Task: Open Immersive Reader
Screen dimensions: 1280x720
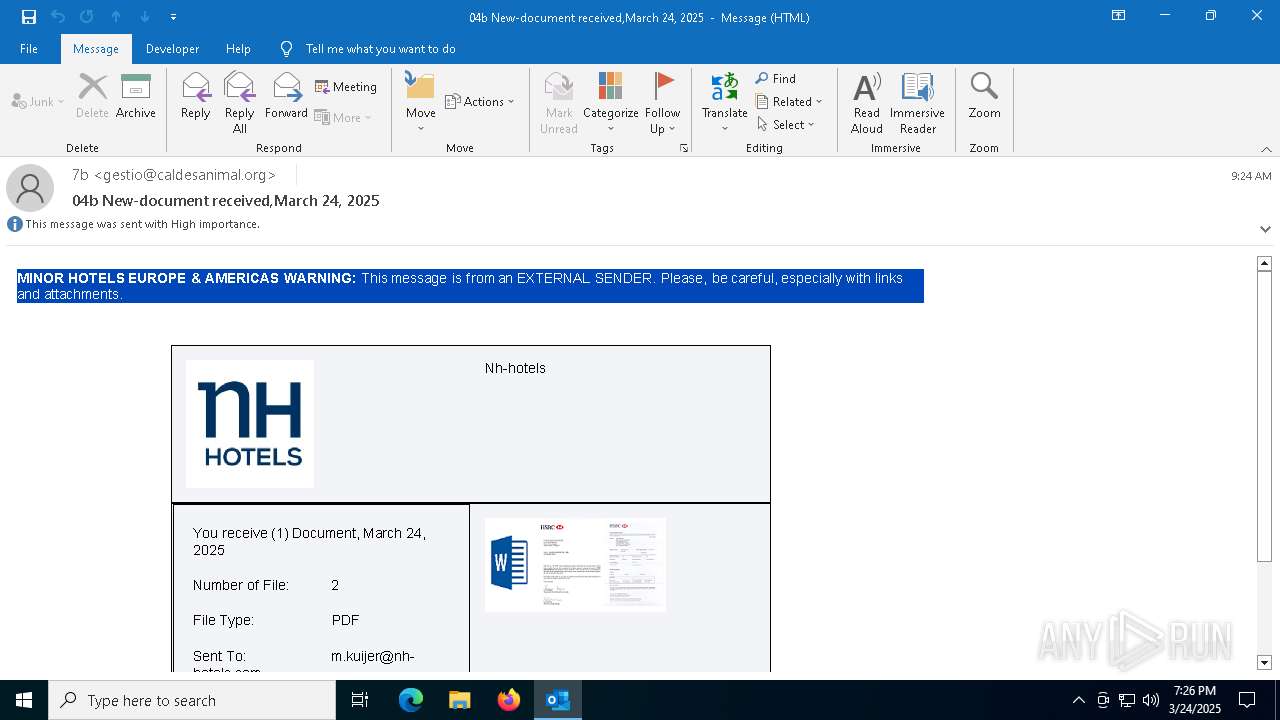Action: 918,102
